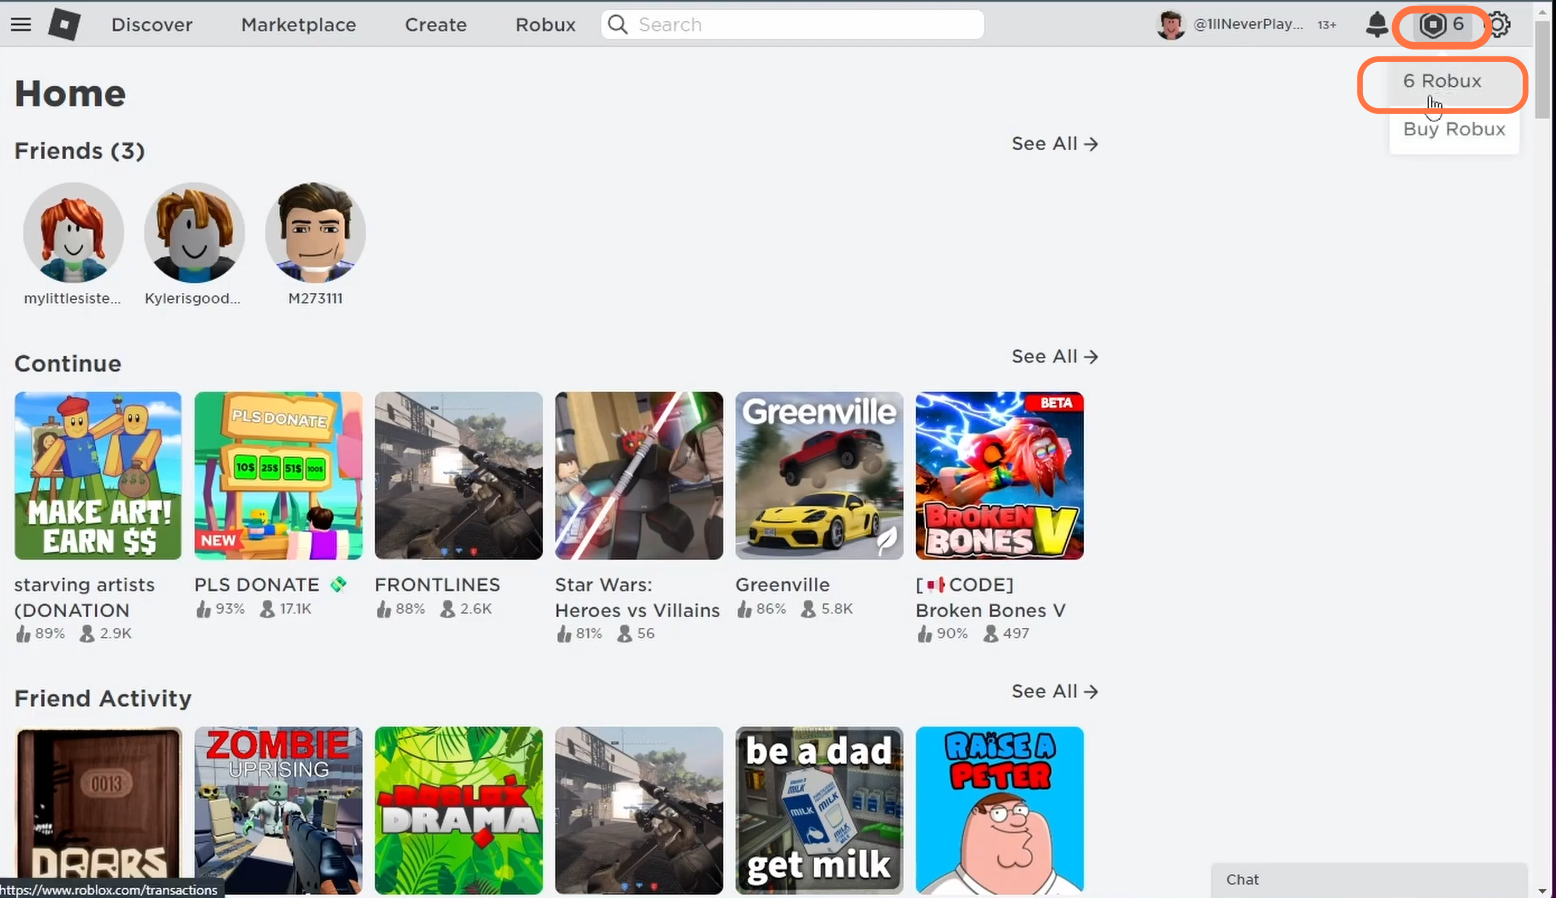The image size is (1556, 898).
Task: Click the FRONTLINES title under Continue
Action: coord(437,584)
